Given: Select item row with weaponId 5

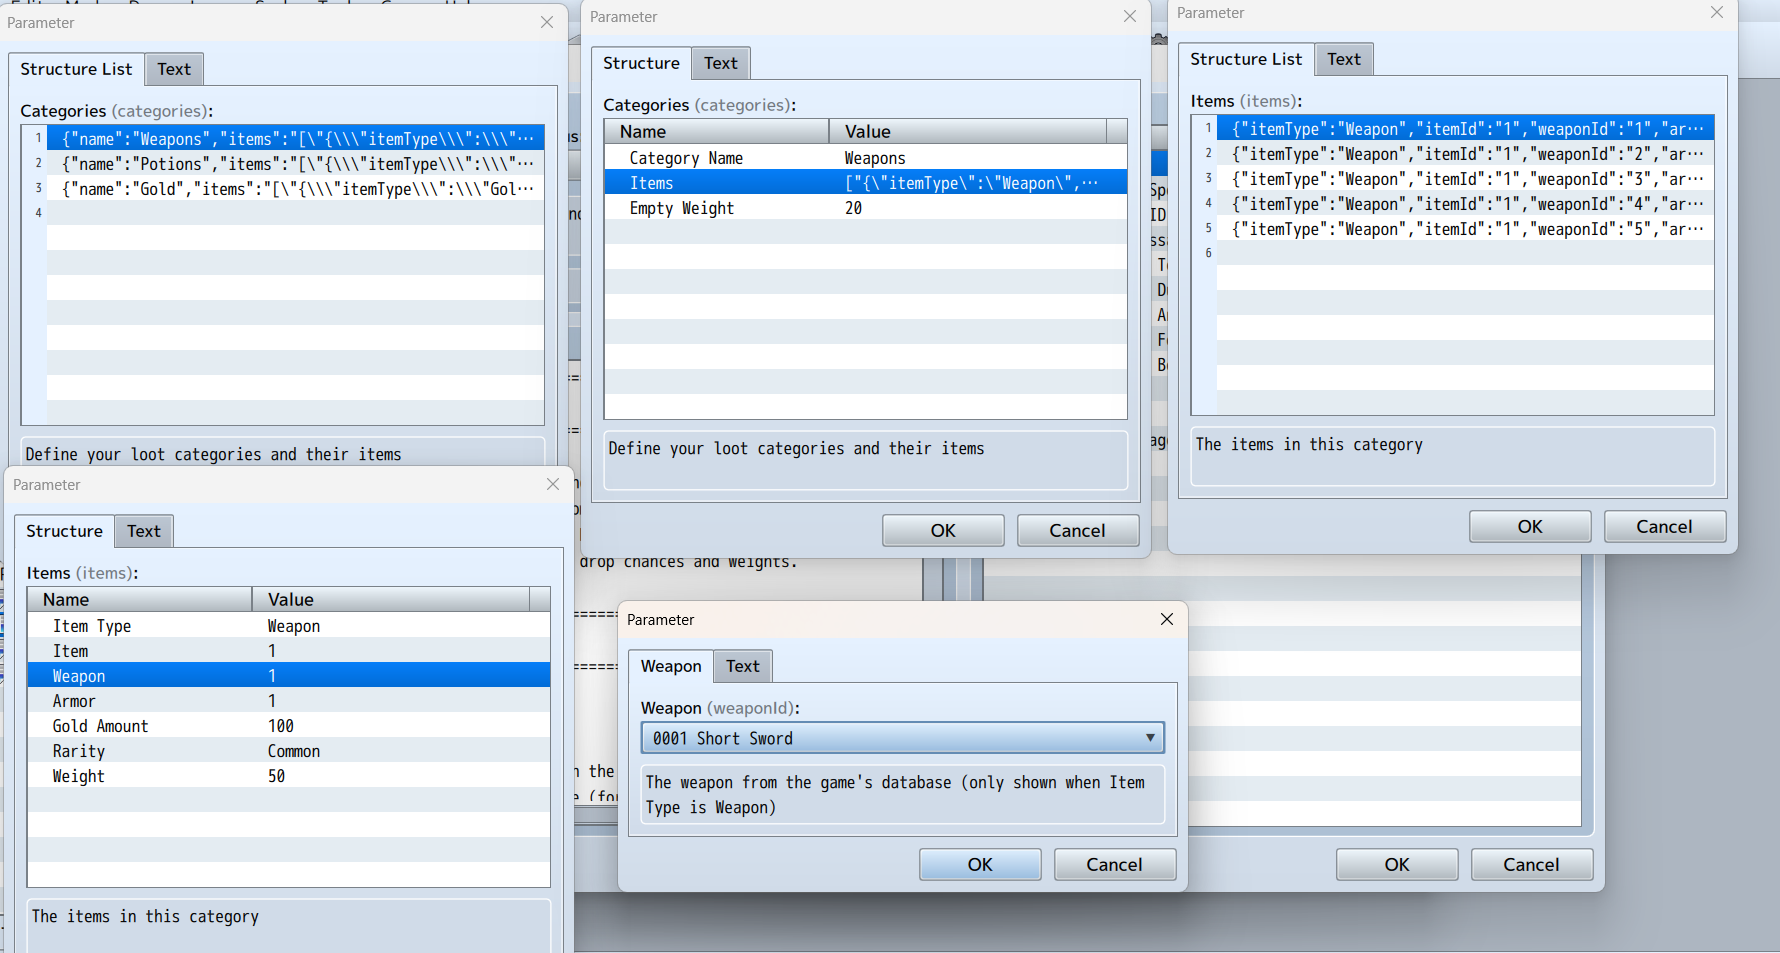Looking at the screenshot, I should 1466,228.
